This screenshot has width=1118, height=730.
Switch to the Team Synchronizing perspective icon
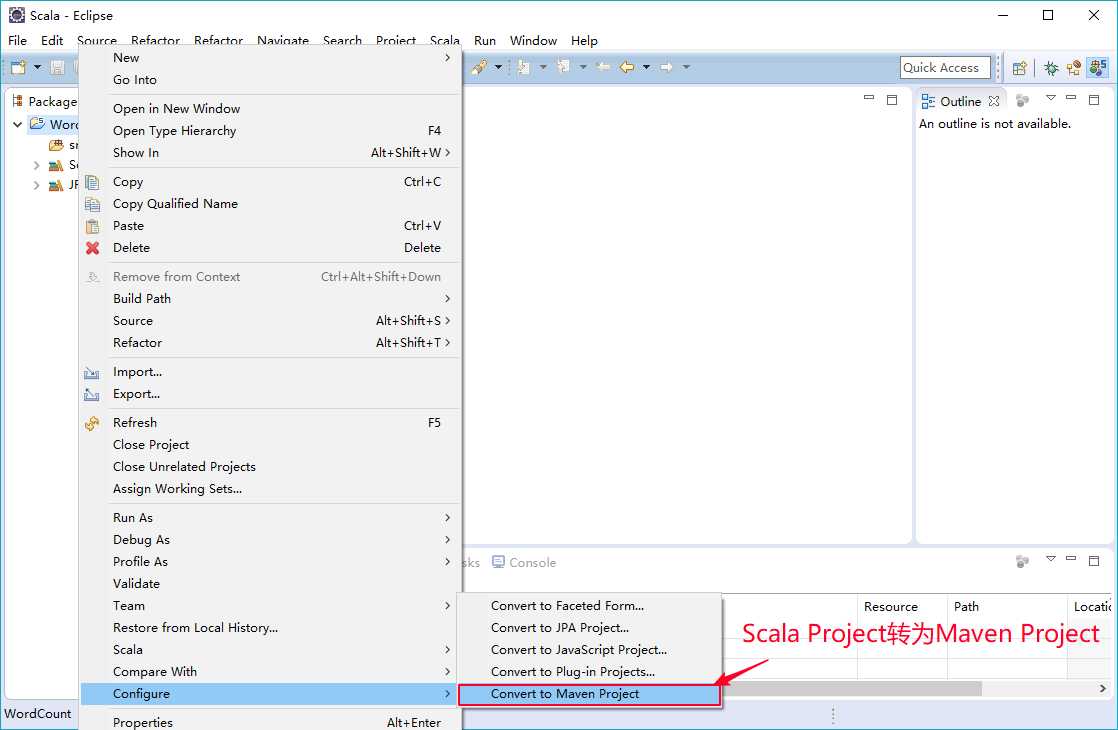pos(1074,68)
